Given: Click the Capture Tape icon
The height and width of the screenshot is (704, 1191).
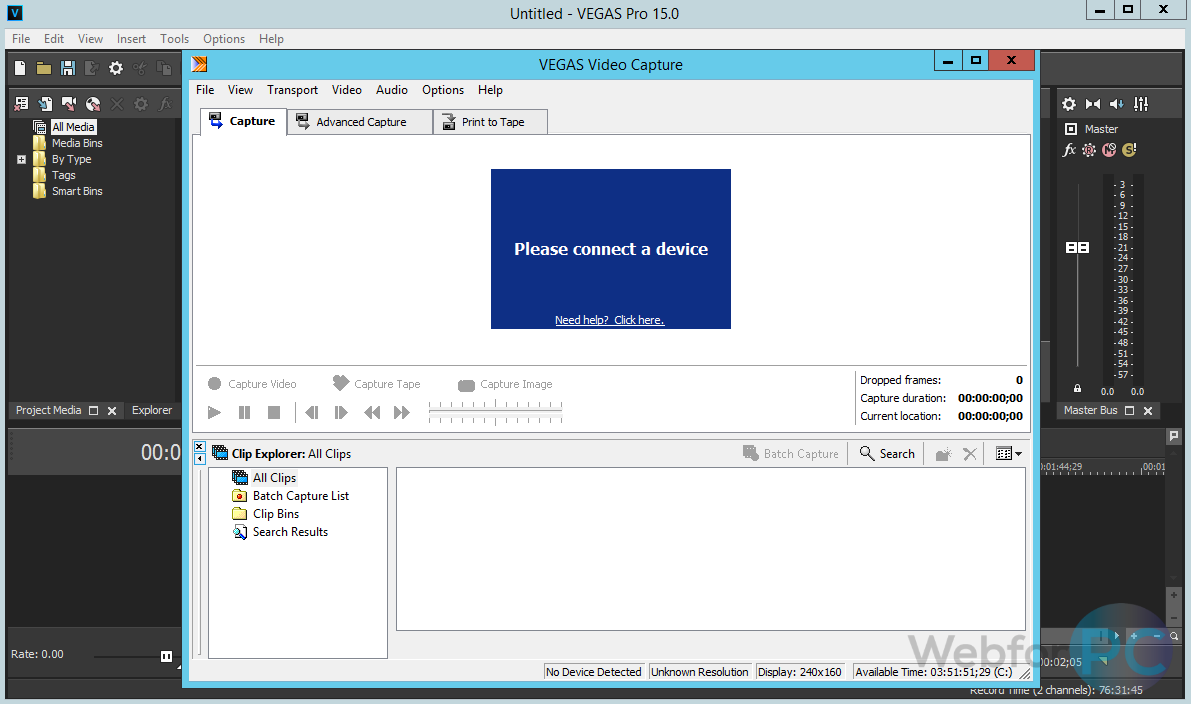Looking at the screenshot, I should tap(340, 383).
